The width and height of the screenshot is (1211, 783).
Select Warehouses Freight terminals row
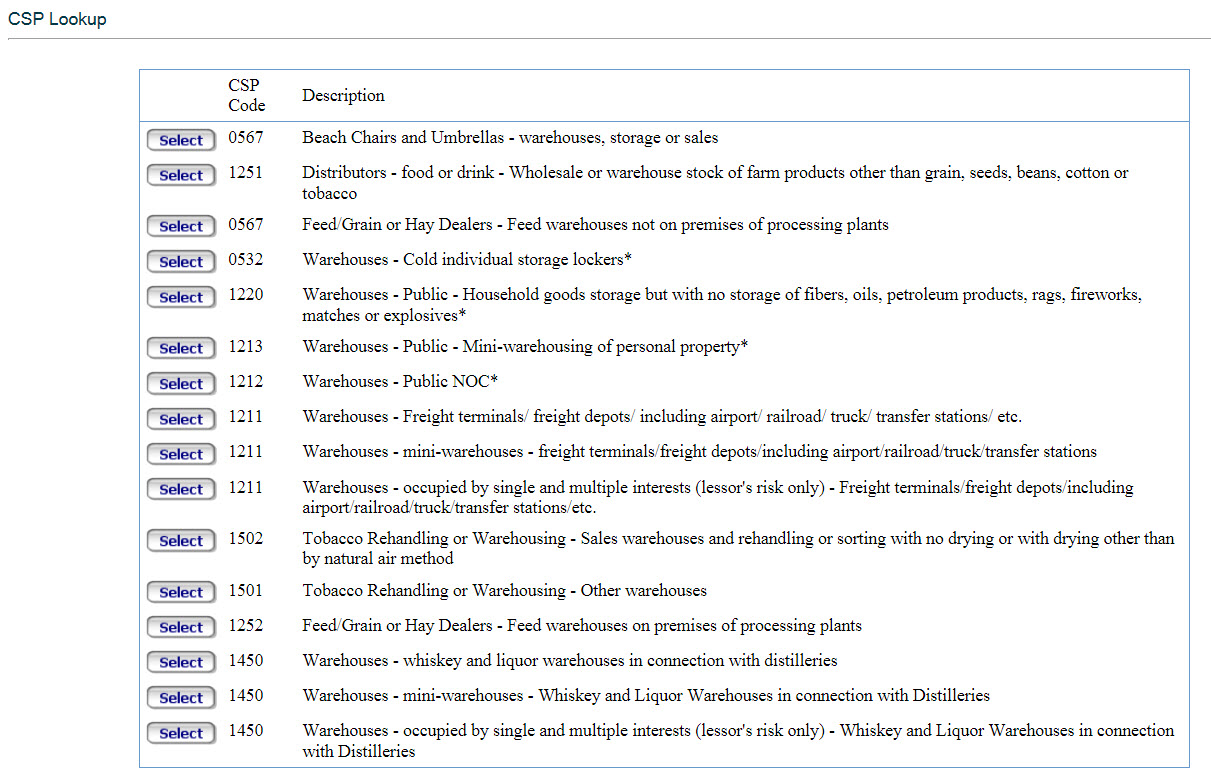point(181,419)
